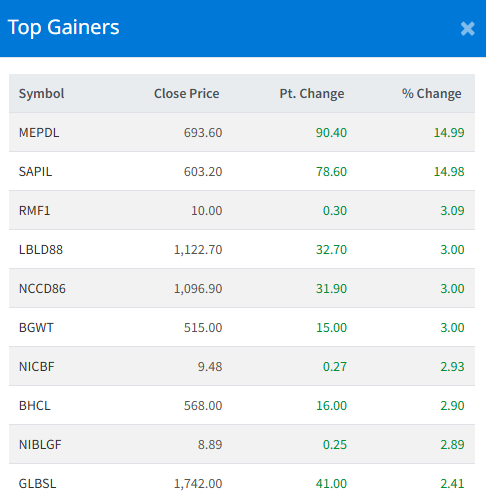Image resolution: width=486 pixels, height=495 pixels.
Task: Click GLBSL's close price 1,742.00
Action: [198, 484]
